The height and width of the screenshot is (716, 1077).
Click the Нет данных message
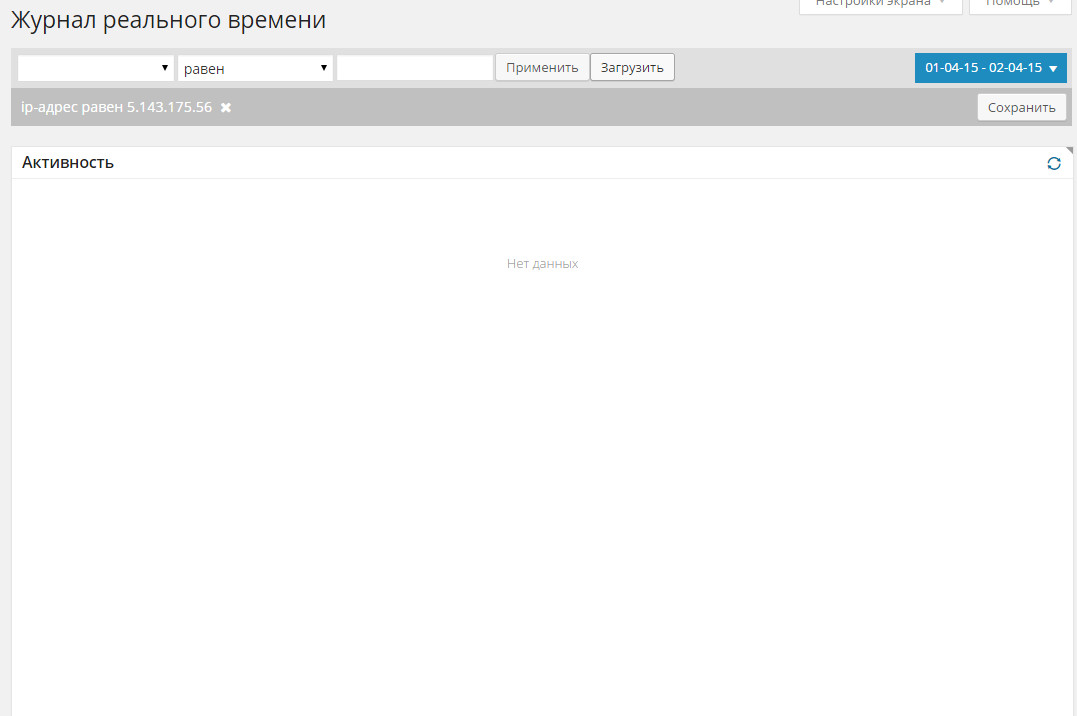point(543,264)
